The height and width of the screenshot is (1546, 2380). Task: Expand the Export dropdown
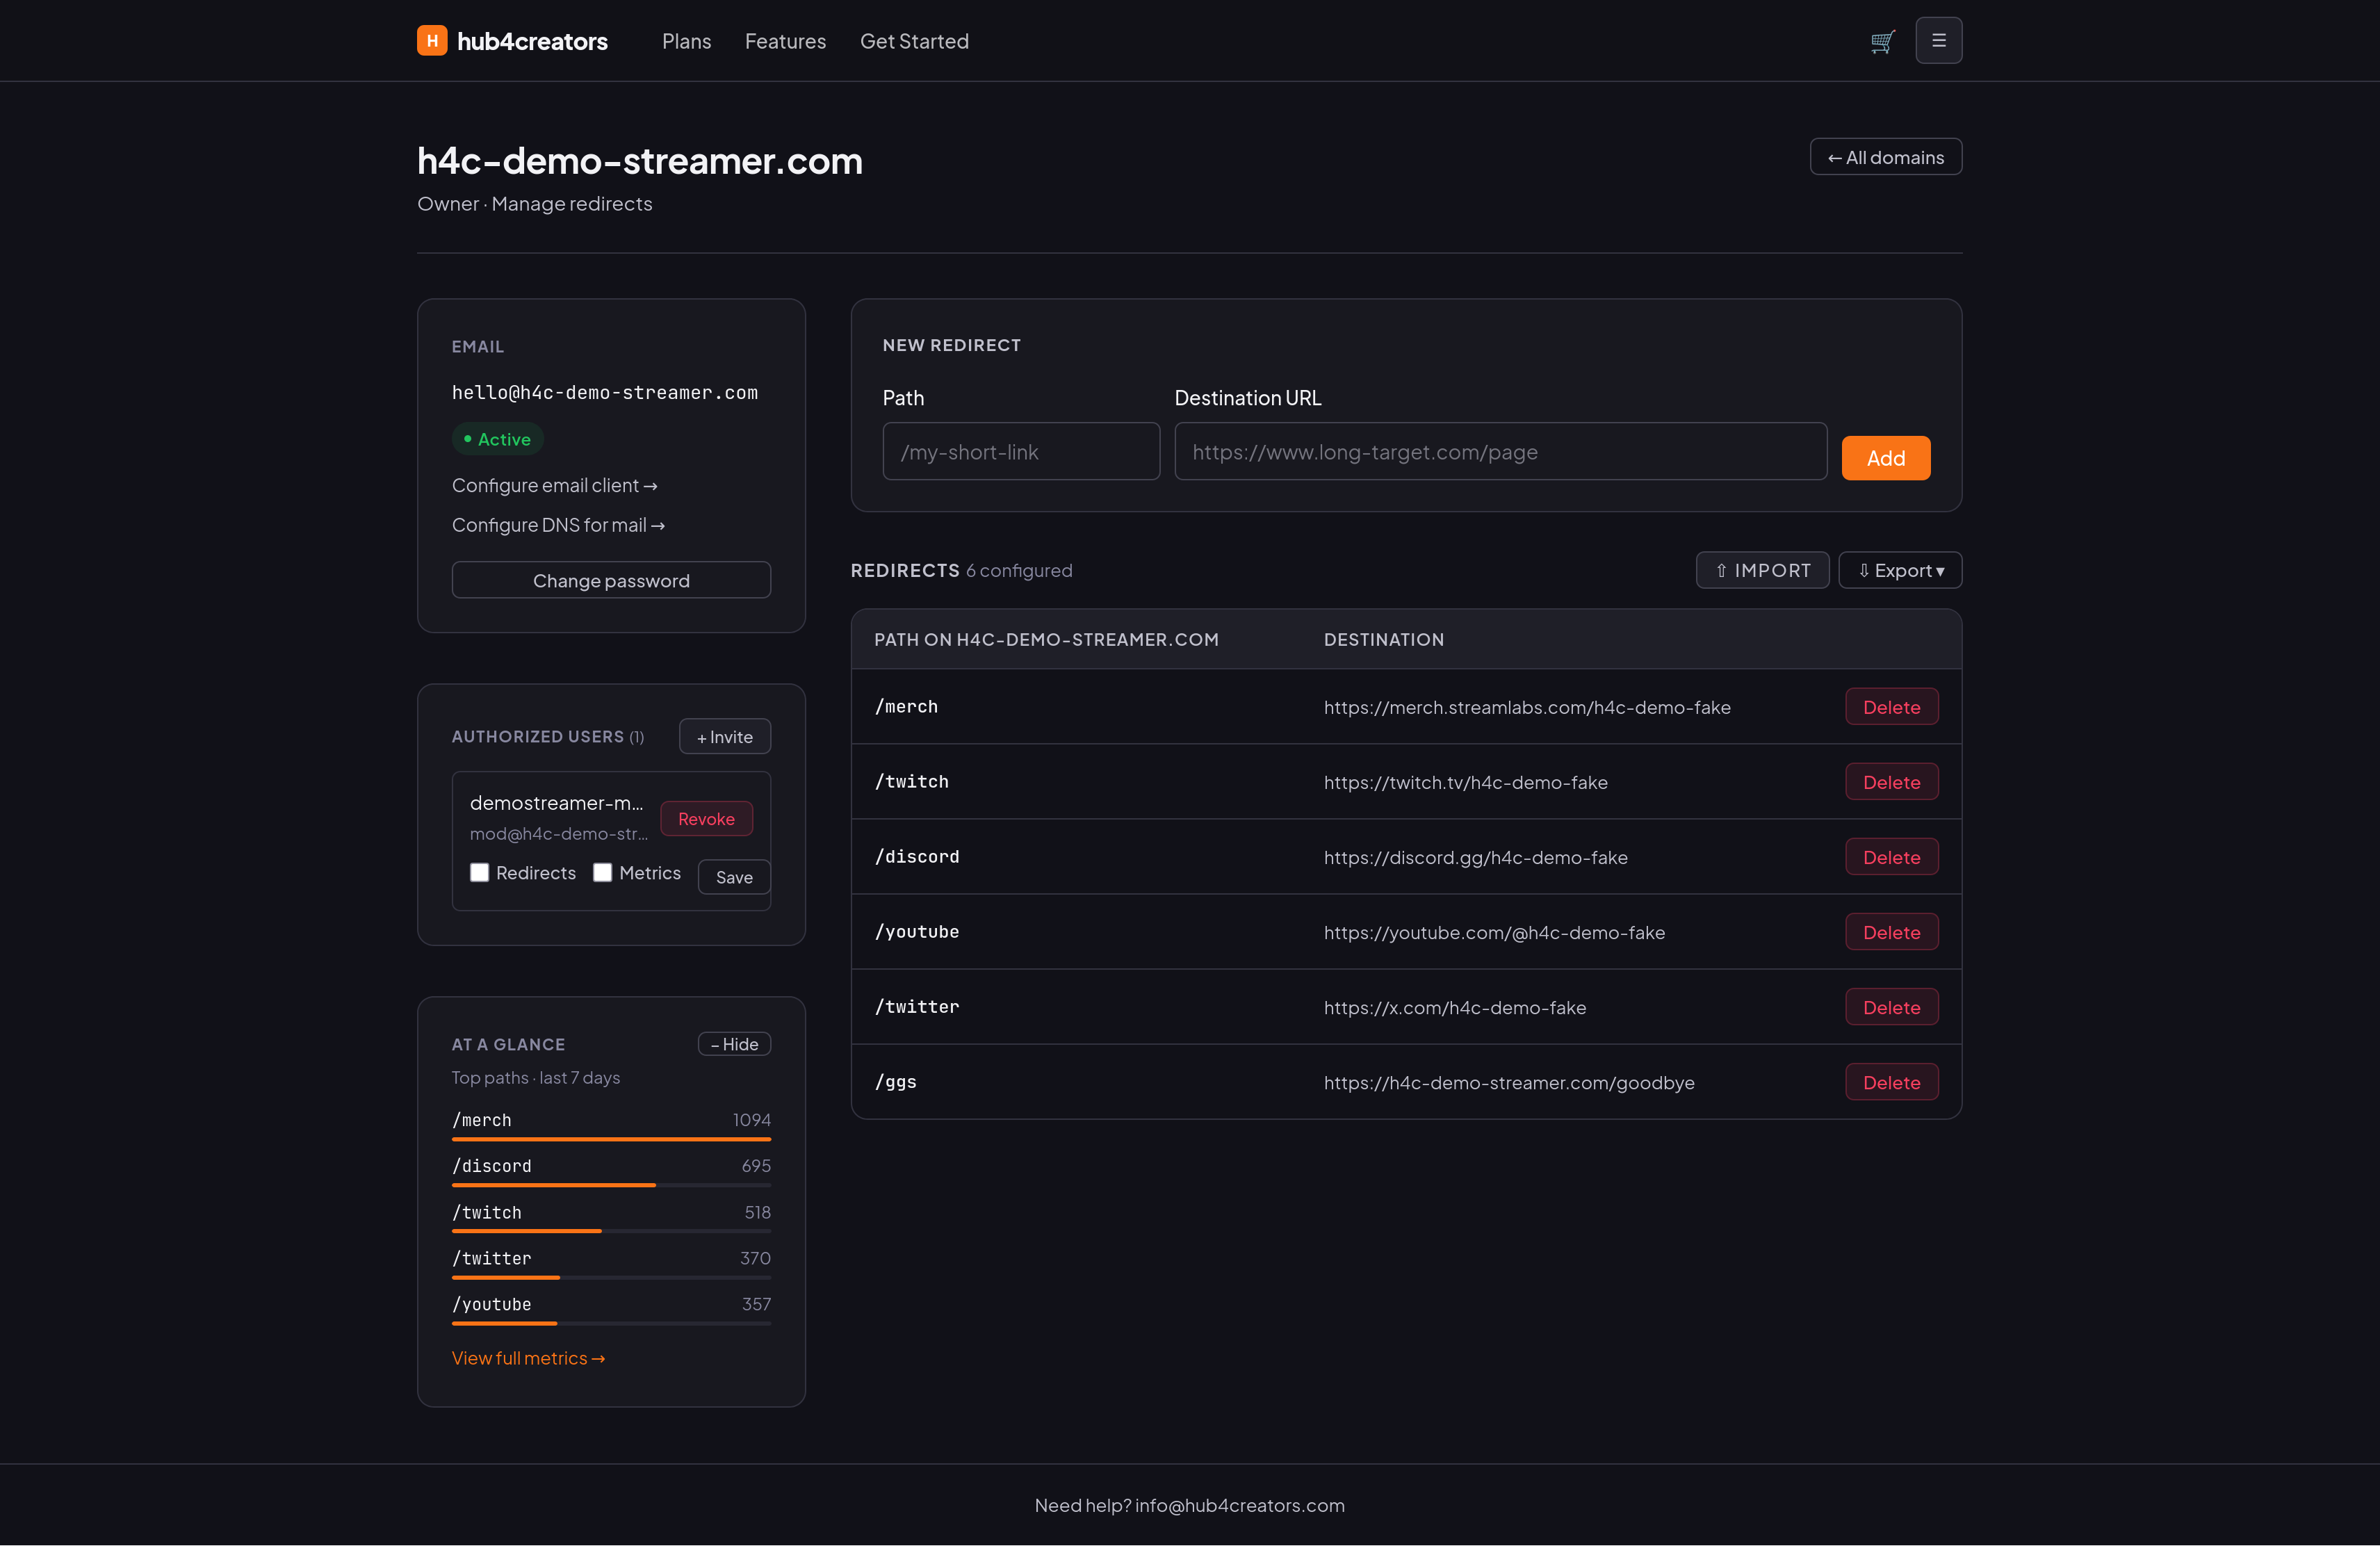click(1900, 570)
